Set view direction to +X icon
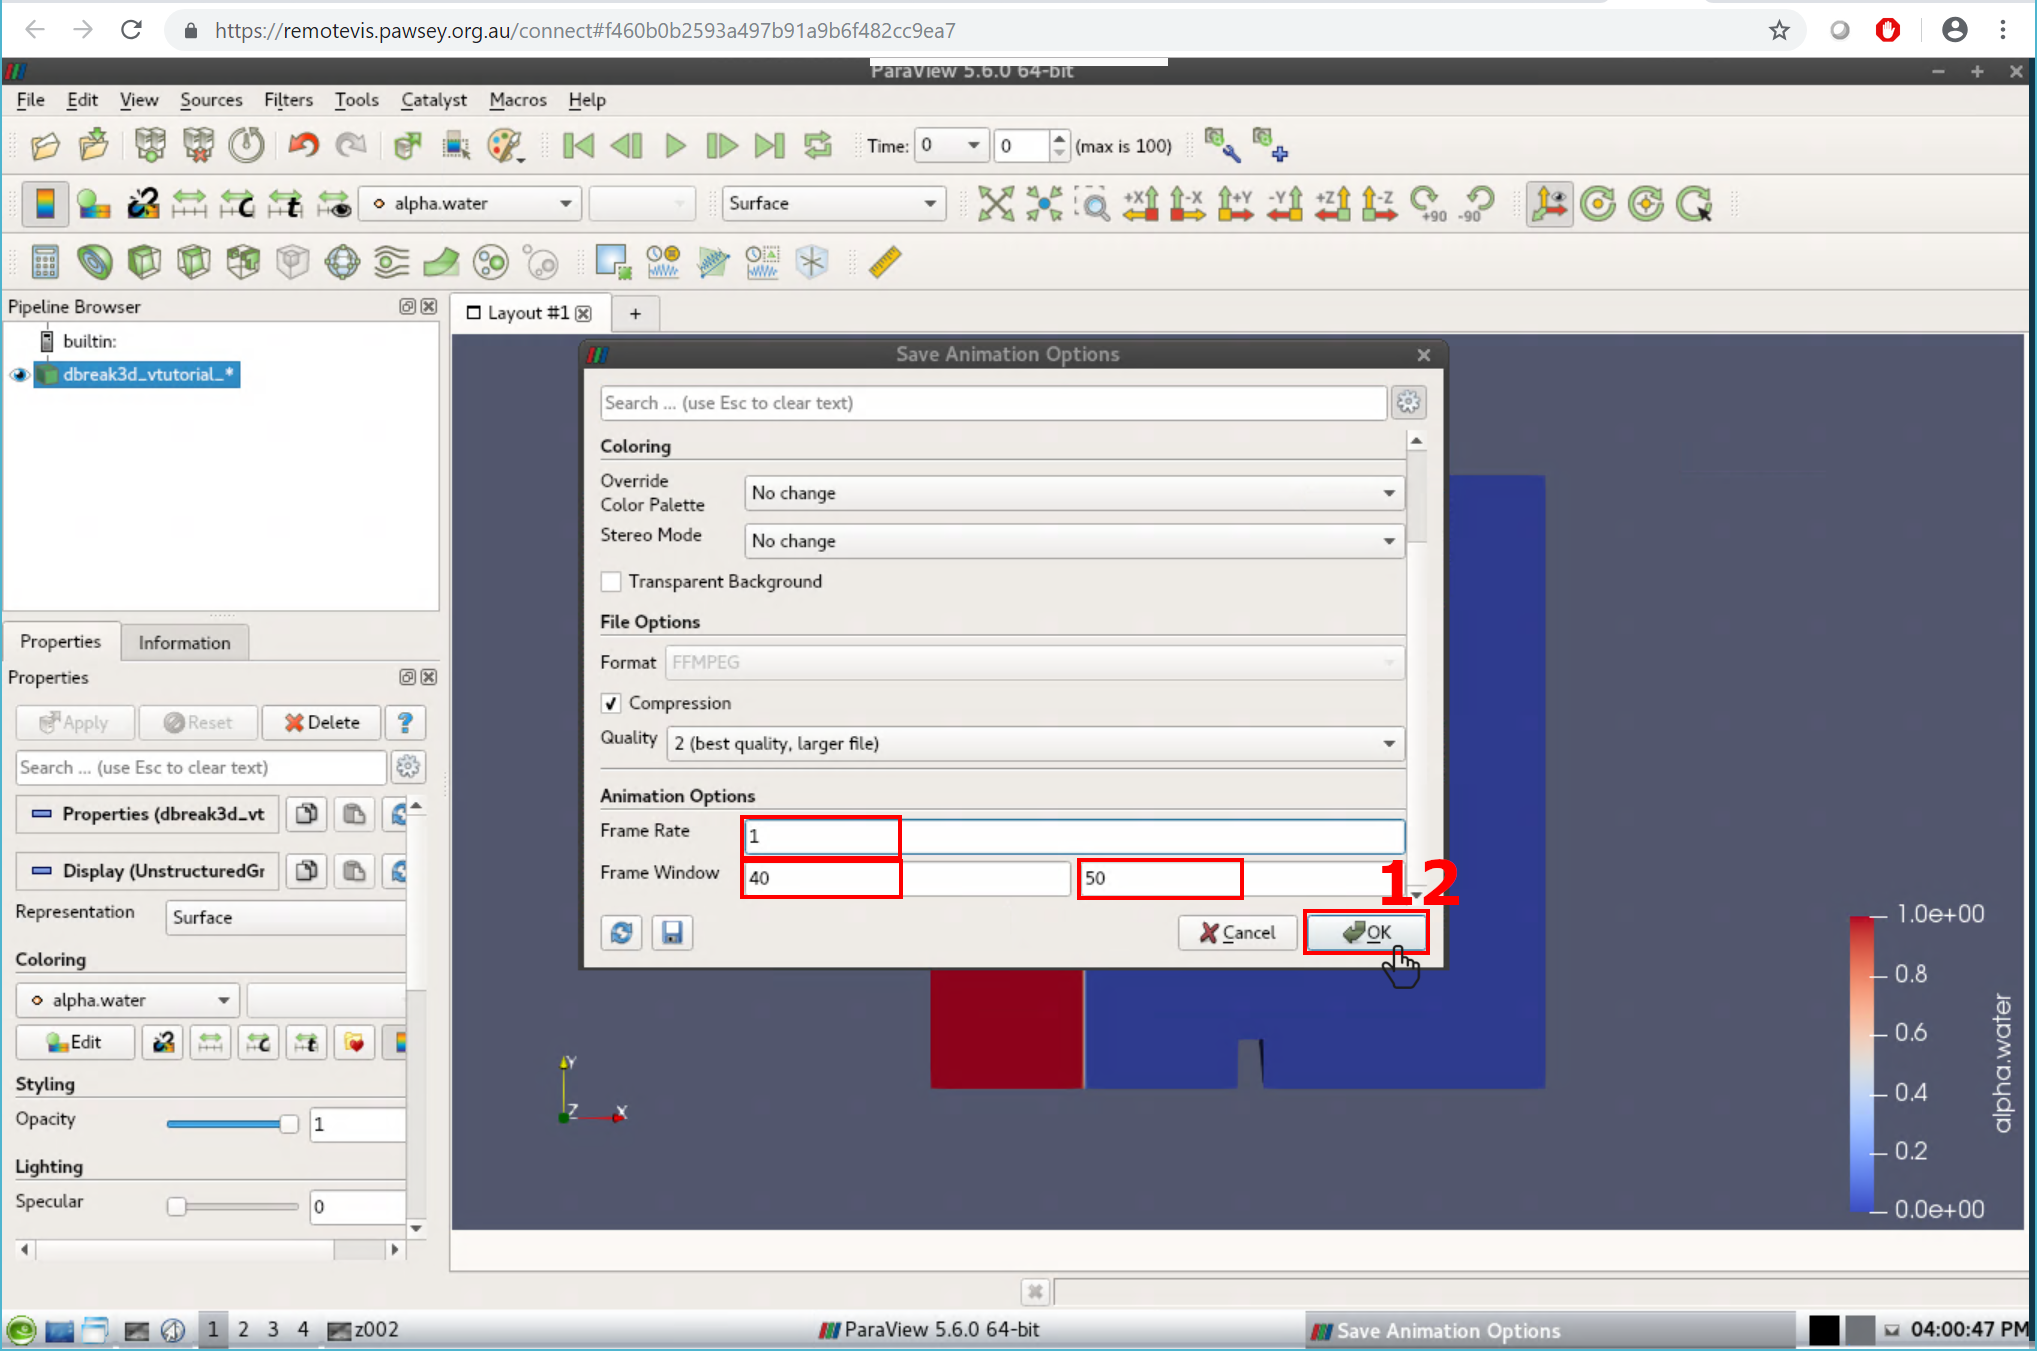 [x=1140, y=204]
